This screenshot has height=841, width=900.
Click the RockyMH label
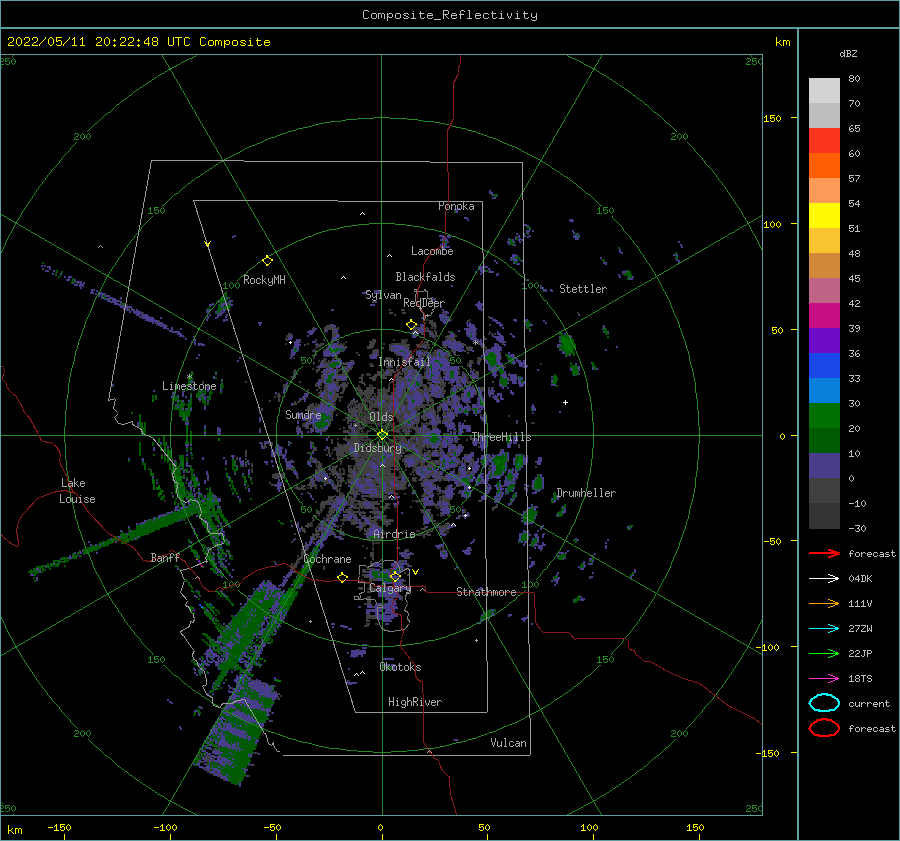[x=264, y=280]
